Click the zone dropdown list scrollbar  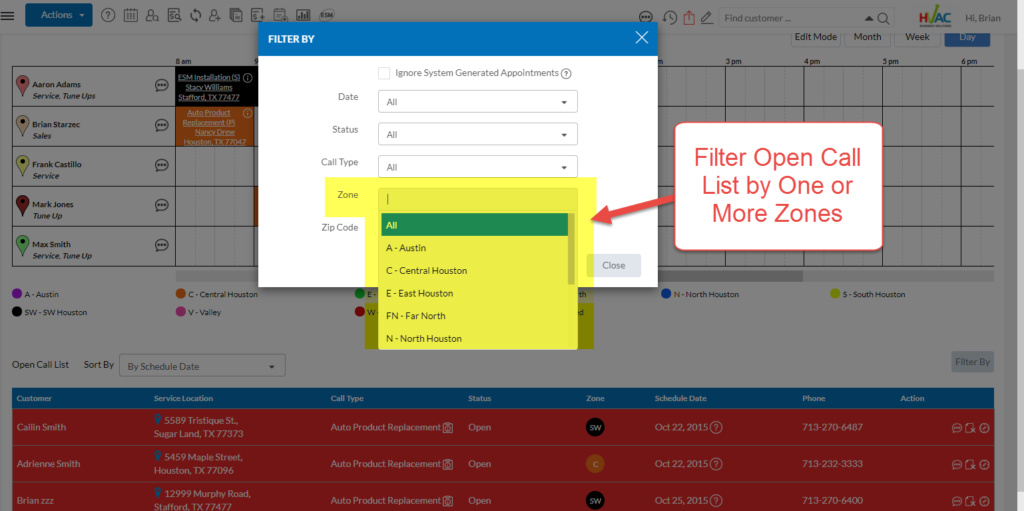coord(571,248)
